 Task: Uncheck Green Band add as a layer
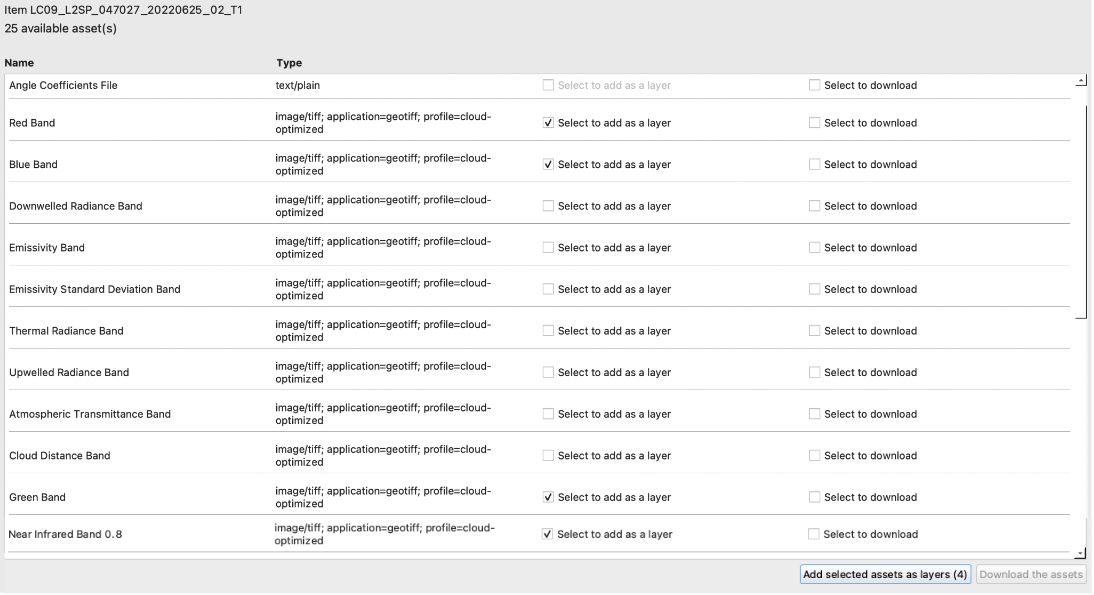click(548, 497)
